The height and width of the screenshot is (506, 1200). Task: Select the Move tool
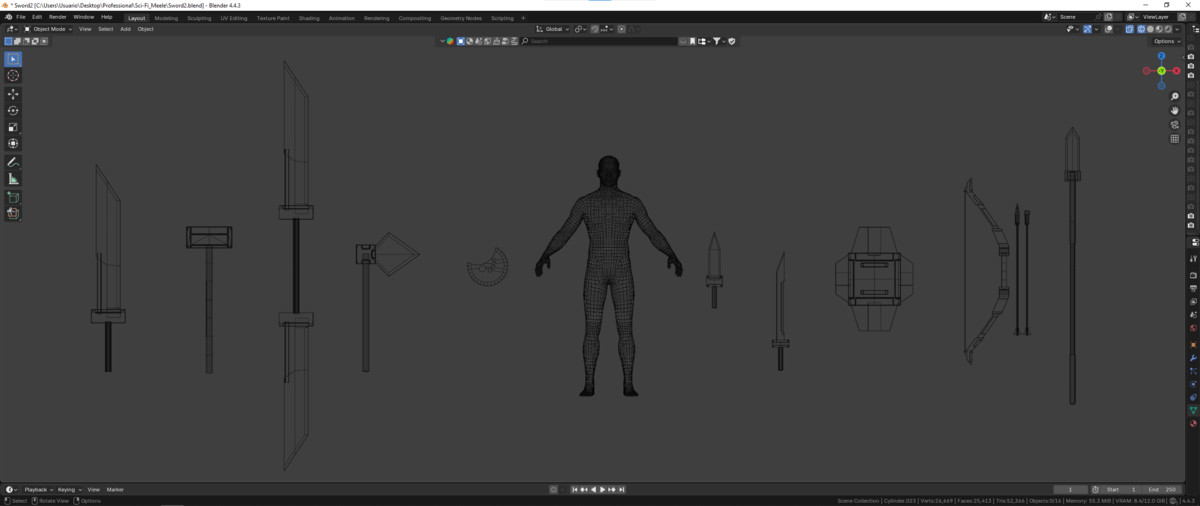pos(13,94)
